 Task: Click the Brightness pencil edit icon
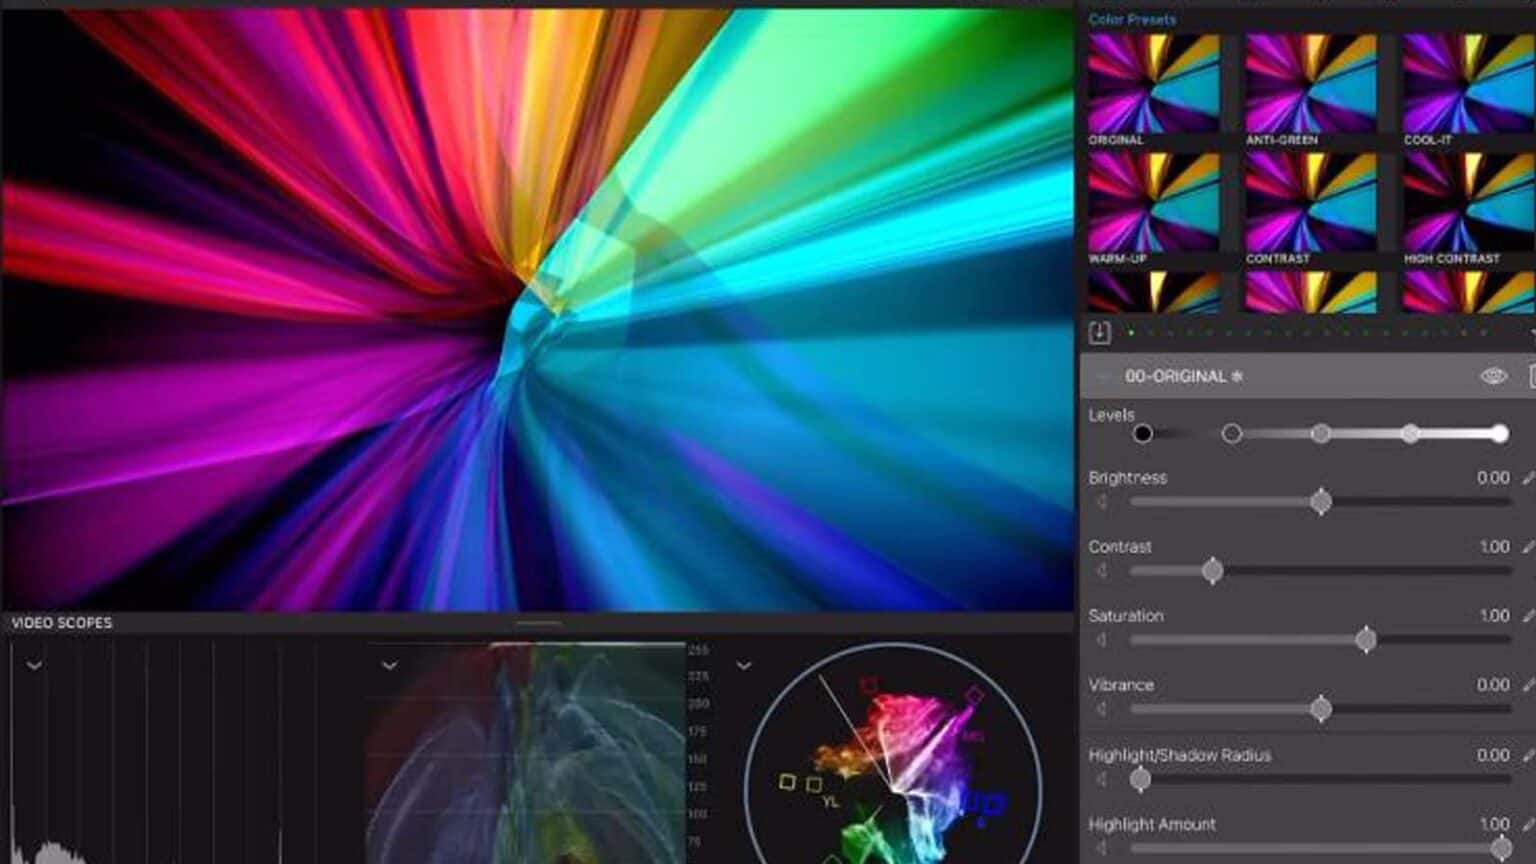pos(1528,478)
